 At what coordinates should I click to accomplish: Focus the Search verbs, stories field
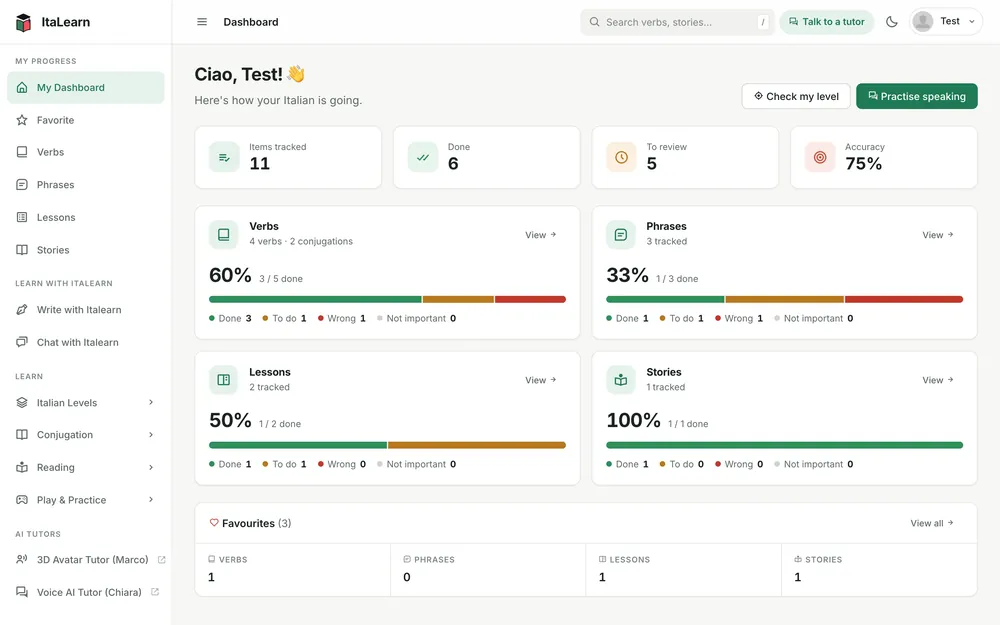[x=677, y=22]
